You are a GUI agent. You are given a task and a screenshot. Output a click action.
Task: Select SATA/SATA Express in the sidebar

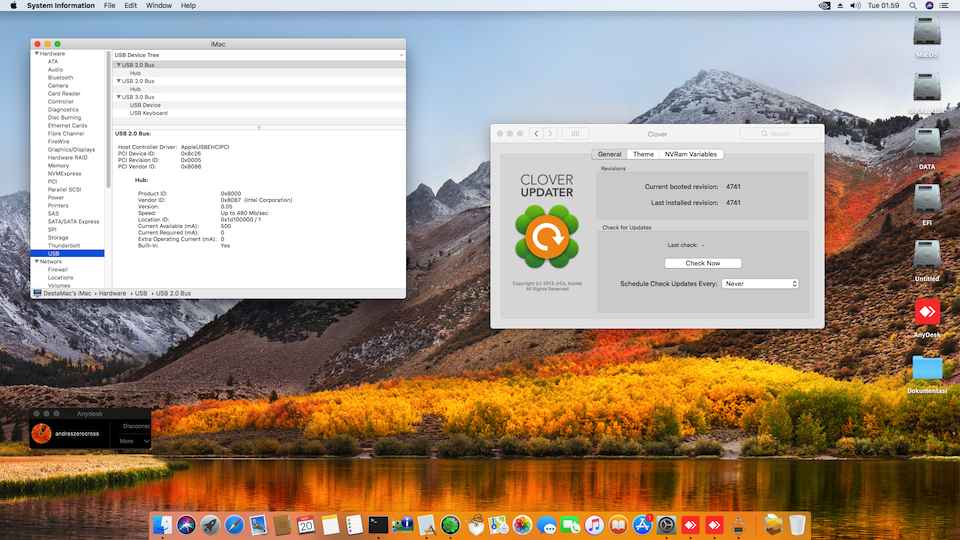[73, 222]
